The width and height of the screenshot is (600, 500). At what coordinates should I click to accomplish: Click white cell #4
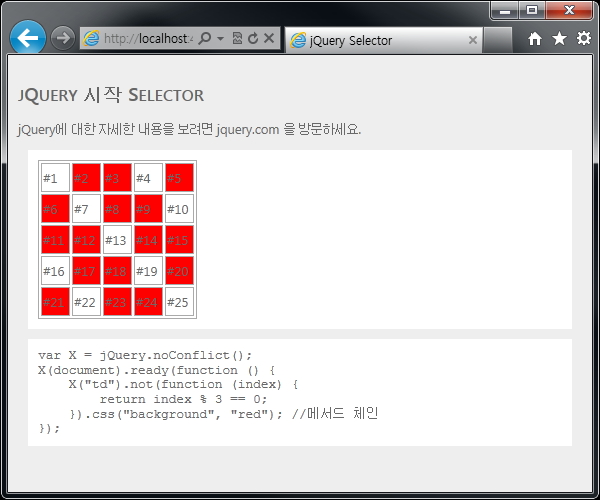point(148,178)
